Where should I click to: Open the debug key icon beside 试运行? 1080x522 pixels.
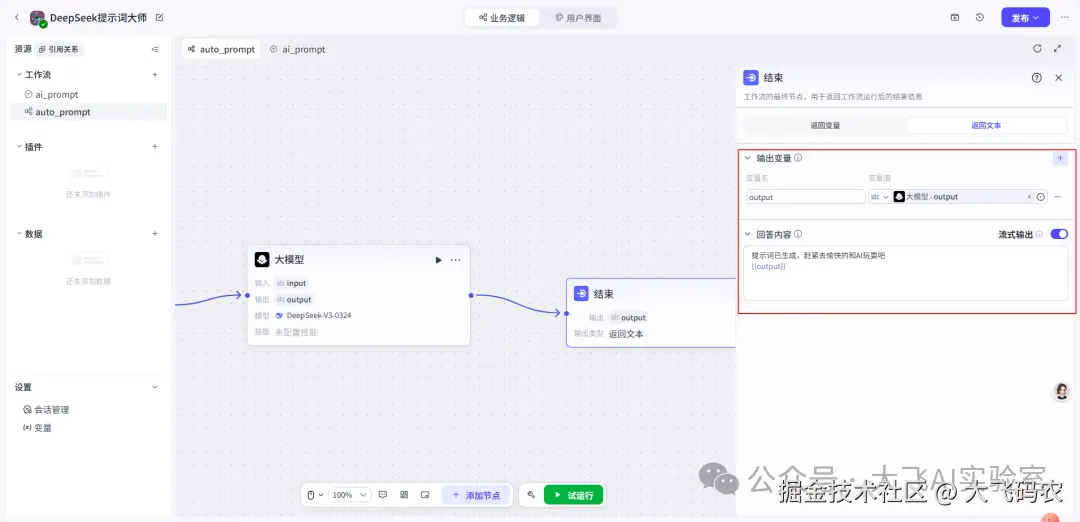tap(531, 494)
